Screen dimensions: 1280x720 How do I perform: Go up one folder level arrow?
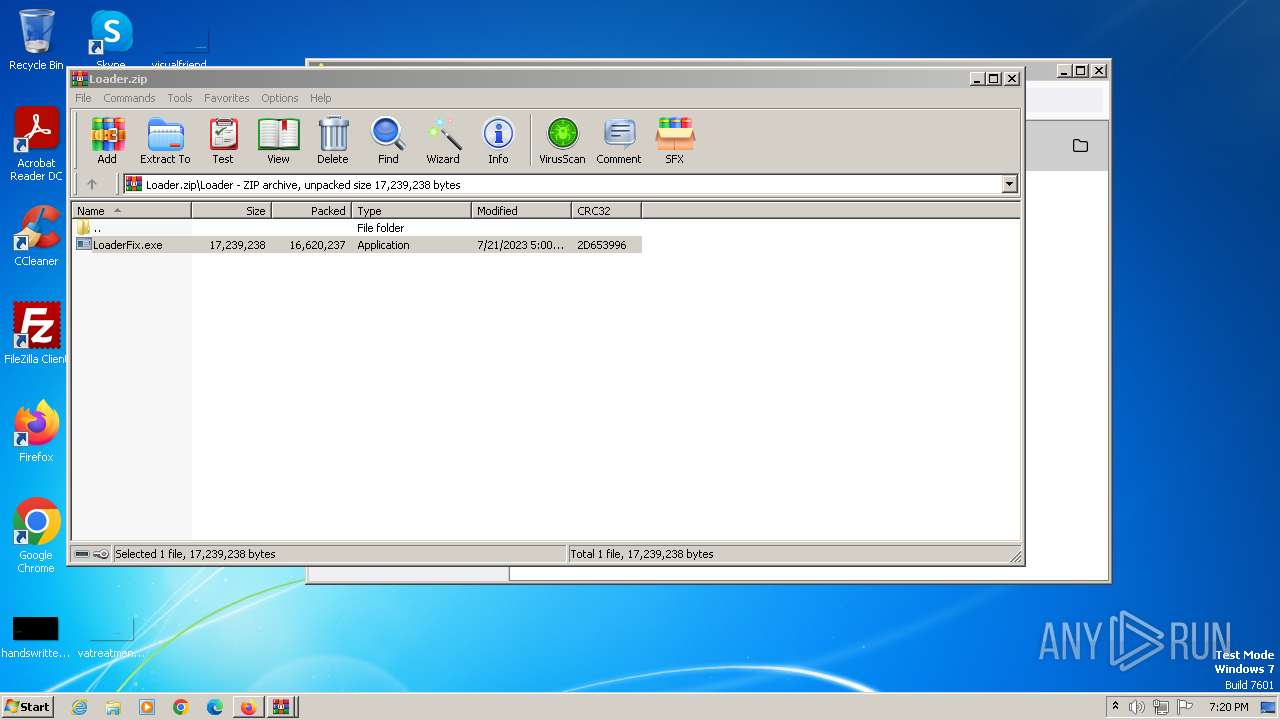click(92, 184)
